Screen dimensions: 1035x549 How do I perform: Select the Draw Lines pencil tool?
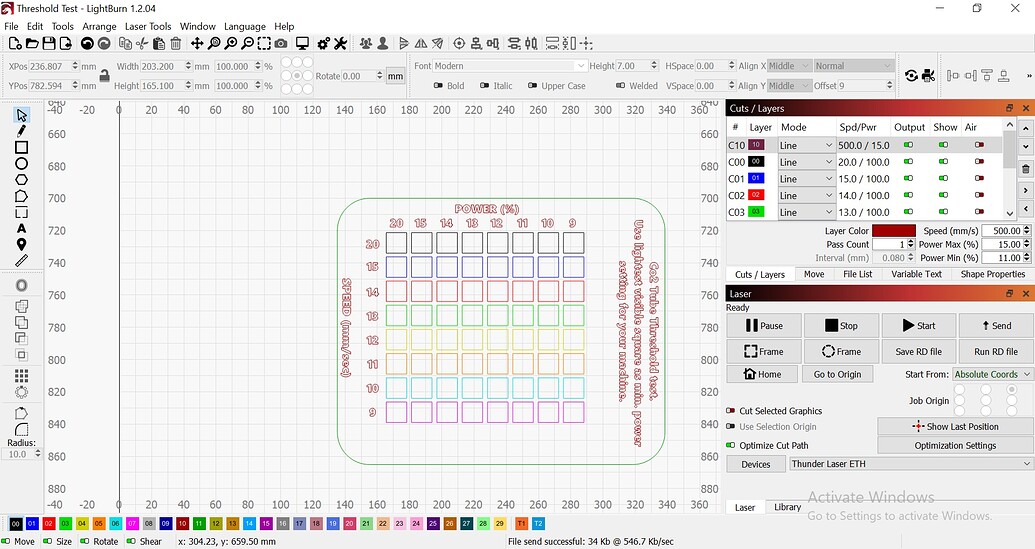click(21, 131)
